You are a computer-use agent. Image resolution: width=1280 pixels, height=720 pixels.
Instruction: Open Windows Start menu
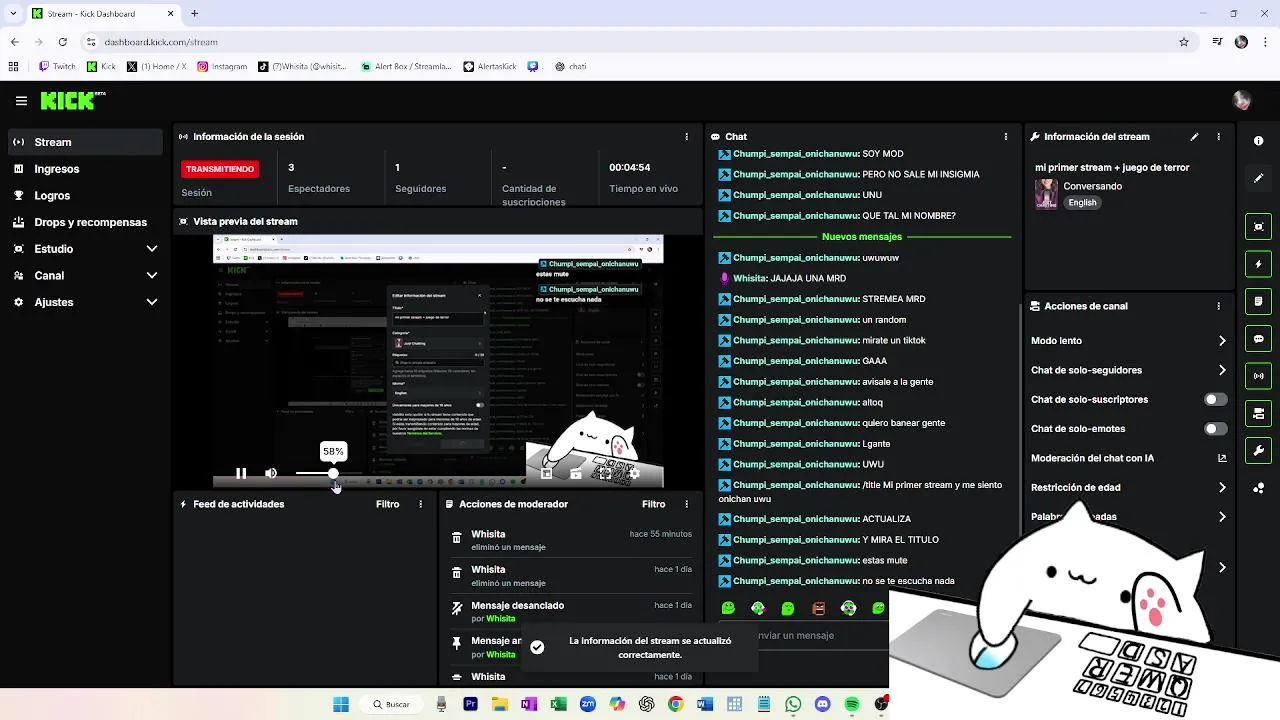341,704
